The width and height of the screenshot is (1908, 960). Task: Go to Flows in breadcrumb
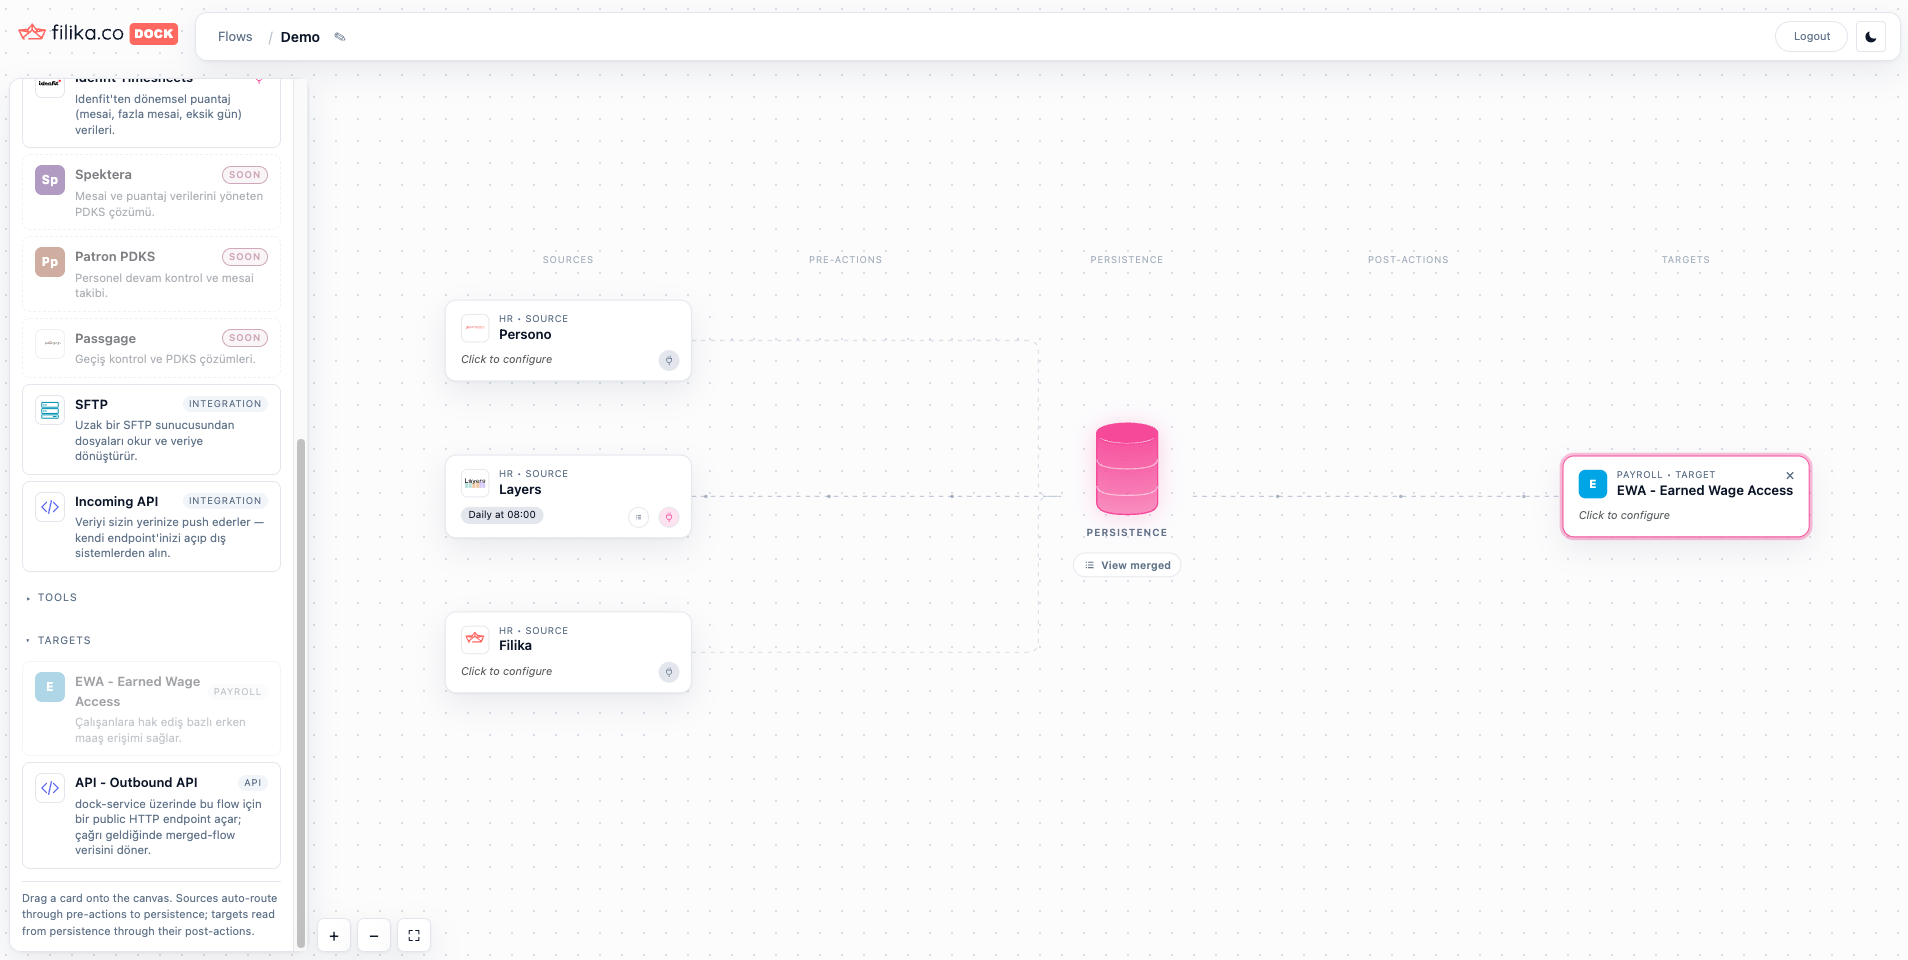(x=235, y=37)
